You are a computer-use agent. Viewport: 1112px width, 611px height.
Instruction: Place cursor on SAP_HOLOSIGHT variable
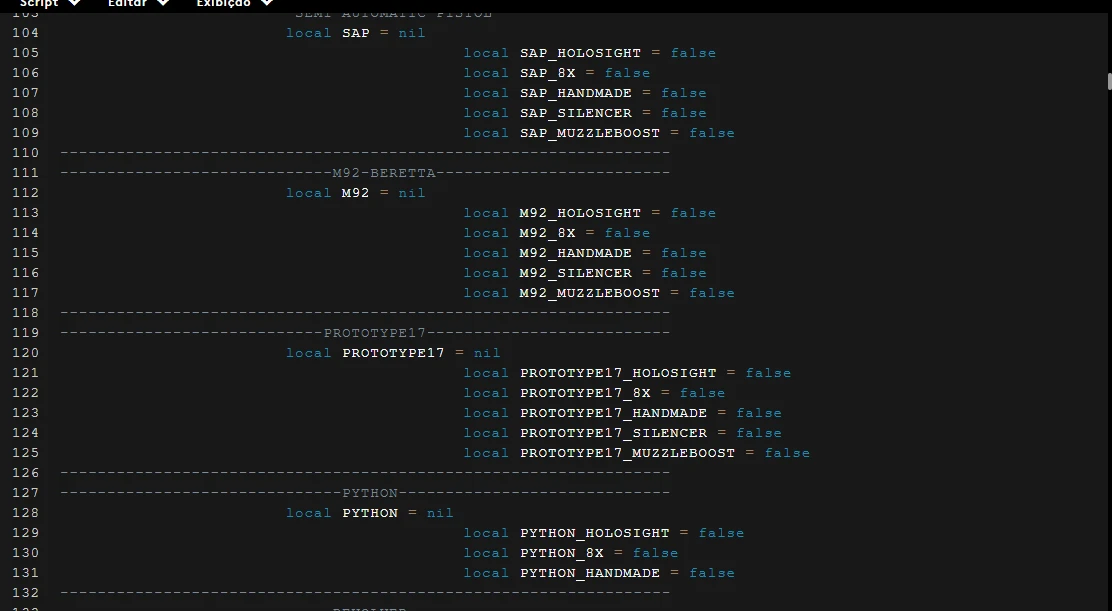[580, 53]
